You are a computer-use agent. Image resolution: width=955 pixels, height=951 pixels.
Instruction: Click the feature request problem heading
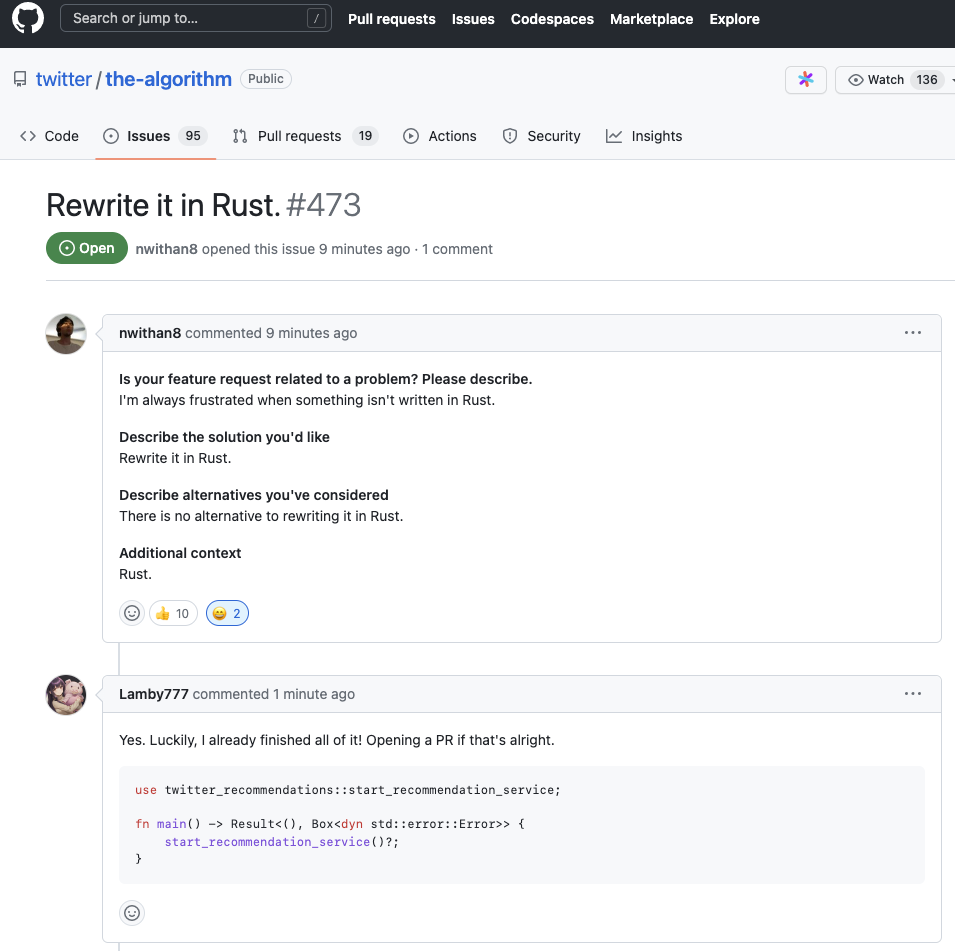tap(325, 379)
